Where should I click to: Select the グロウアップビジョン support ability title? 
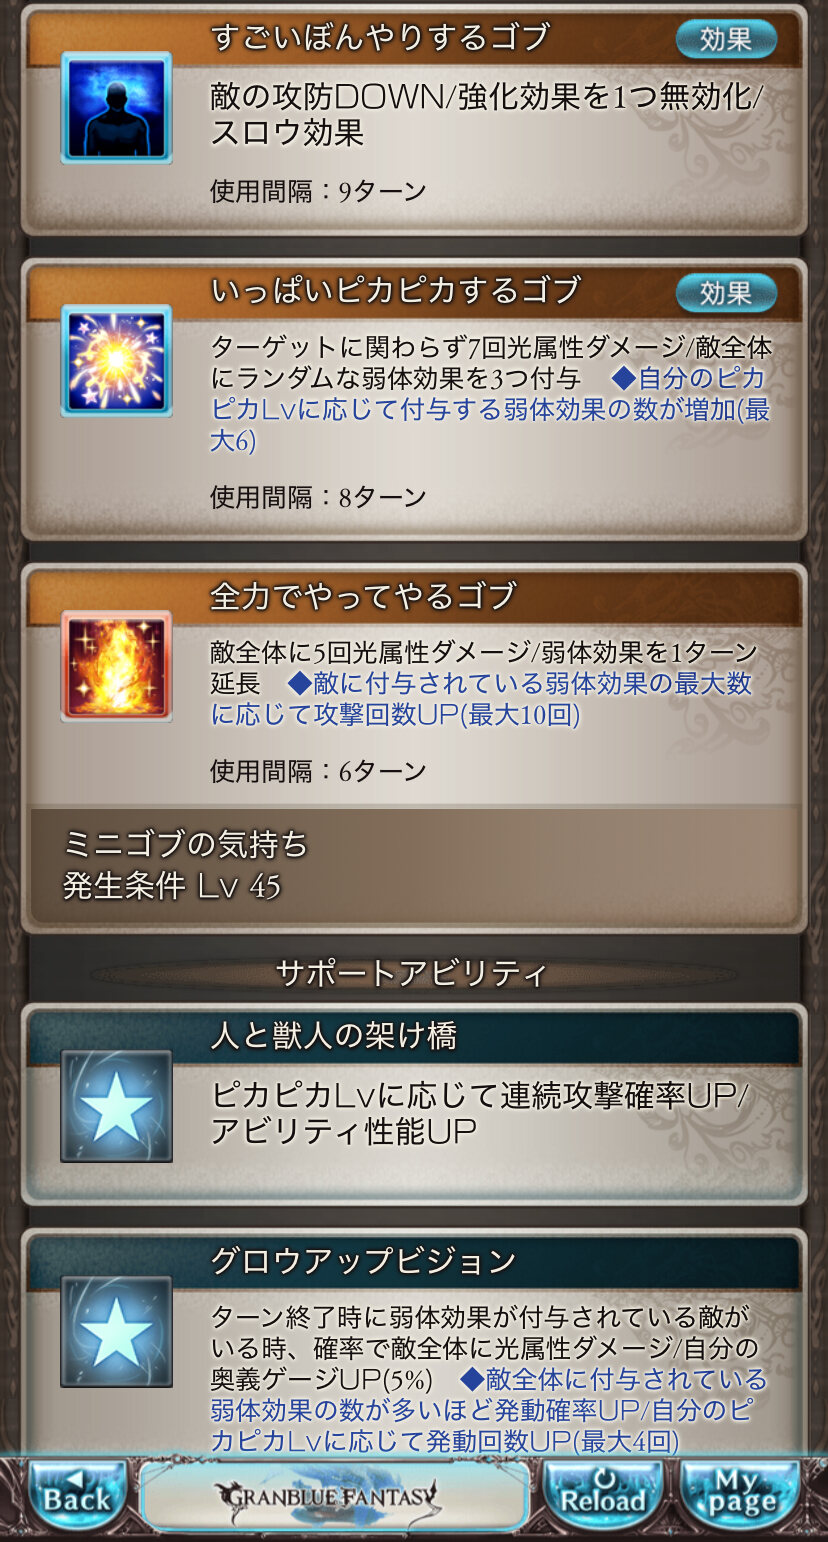[363, 1261]
